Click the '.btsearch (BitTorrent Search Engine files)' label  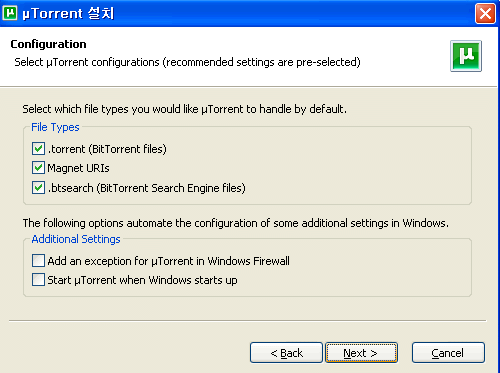[x=147, y=188]
